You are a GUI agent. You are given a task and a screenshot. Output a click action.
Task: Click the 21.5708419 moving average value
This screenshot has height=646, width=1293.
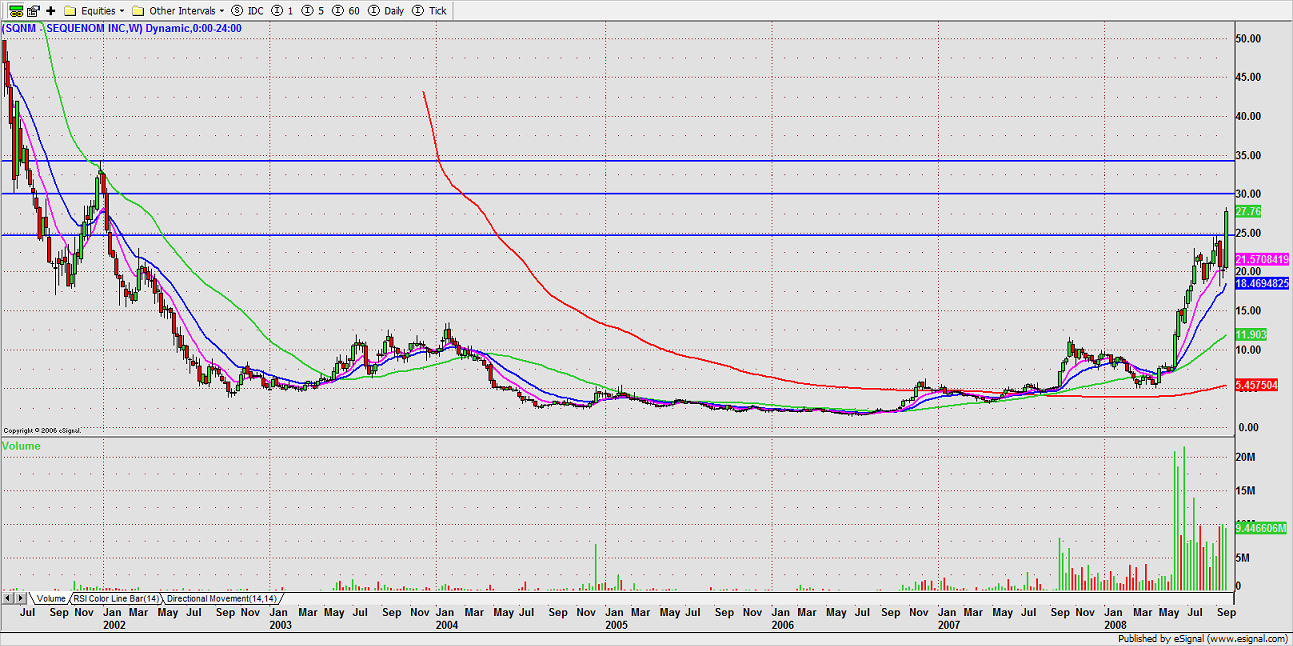[x=1260, y=259]
